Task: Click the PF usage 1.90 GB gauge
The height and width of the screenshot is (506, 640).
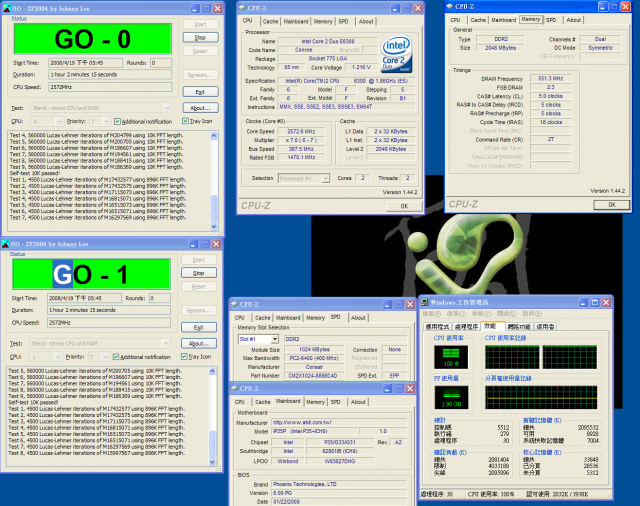Action: [451, 397]
